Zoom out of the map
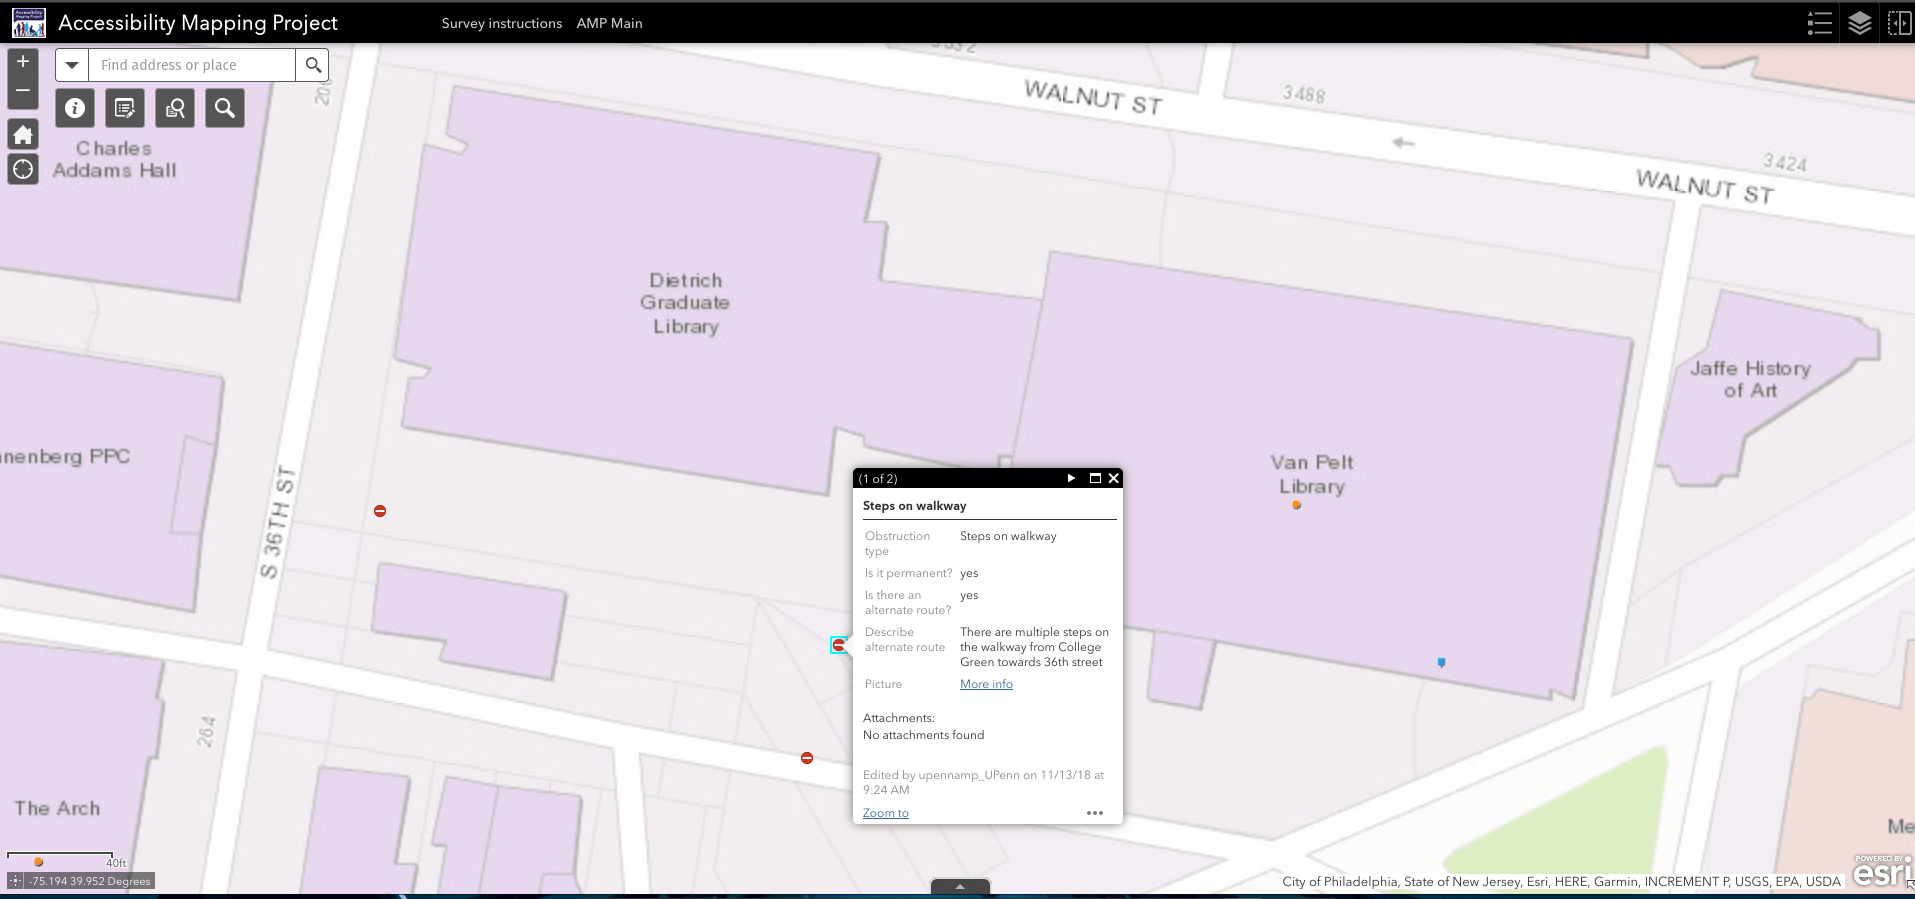The height and width of the screenshot is (899, 1915). [x=23, y=92]
